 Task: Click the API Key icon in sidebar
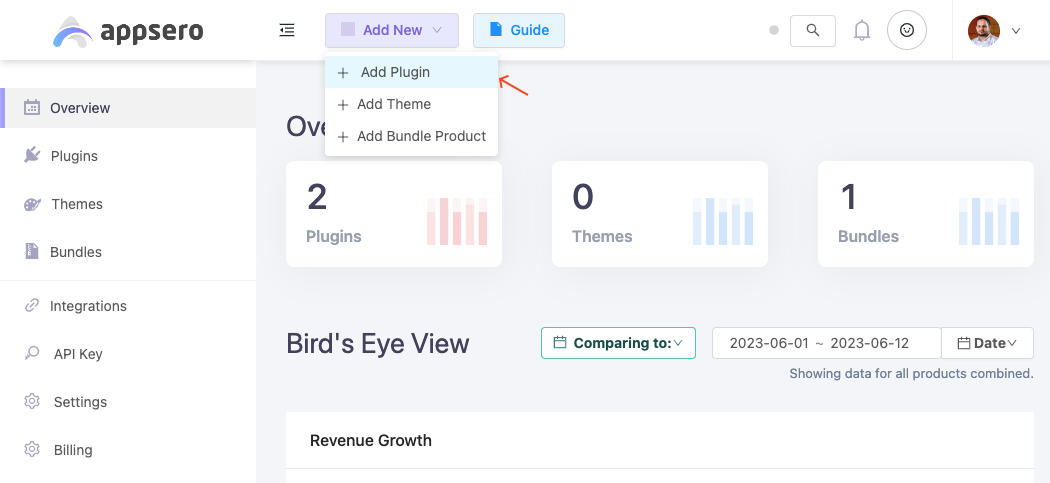pos(31,353)
